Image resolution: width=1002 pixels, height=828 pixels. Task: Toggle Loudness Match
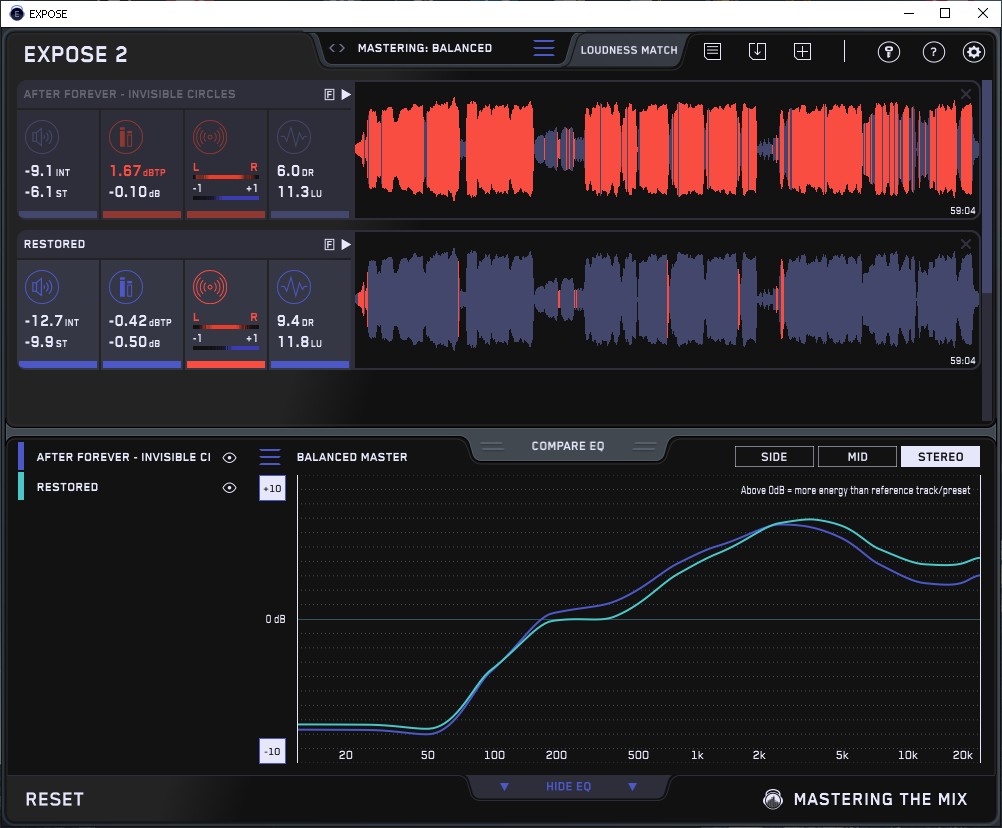[629, 49]
